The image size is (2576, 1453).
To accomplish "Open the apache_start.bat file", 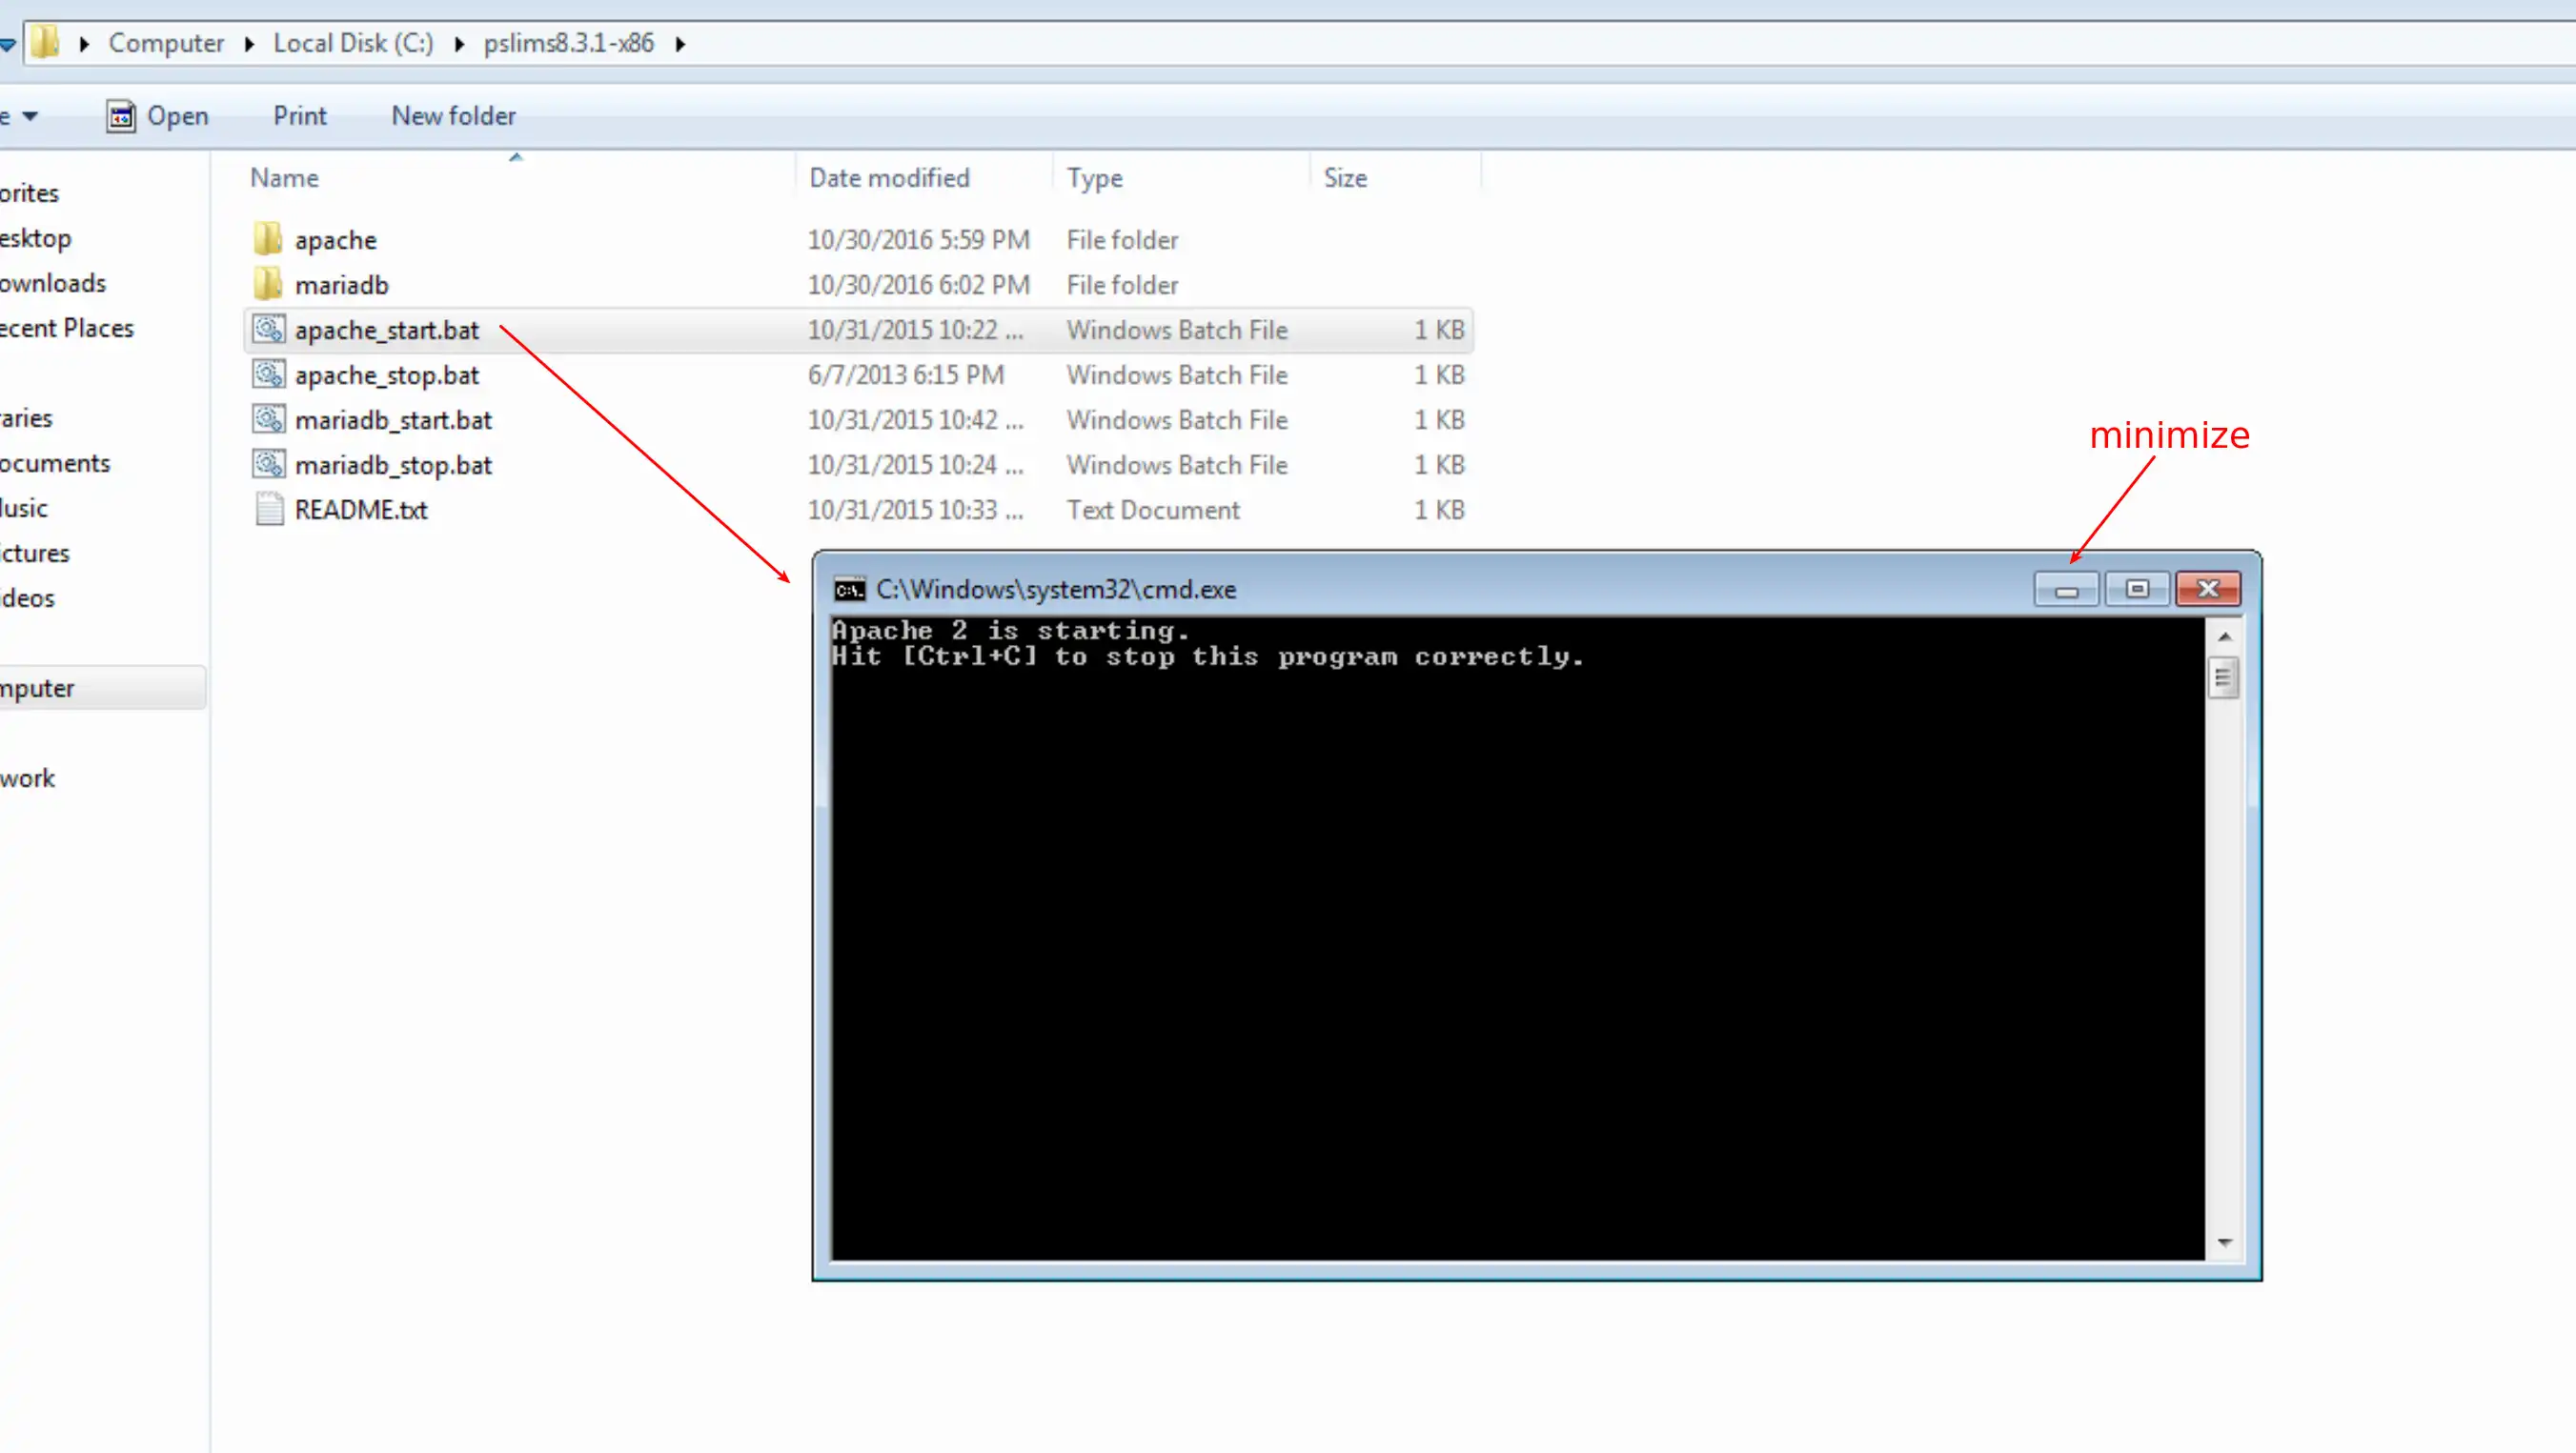I will click(386, 329).
